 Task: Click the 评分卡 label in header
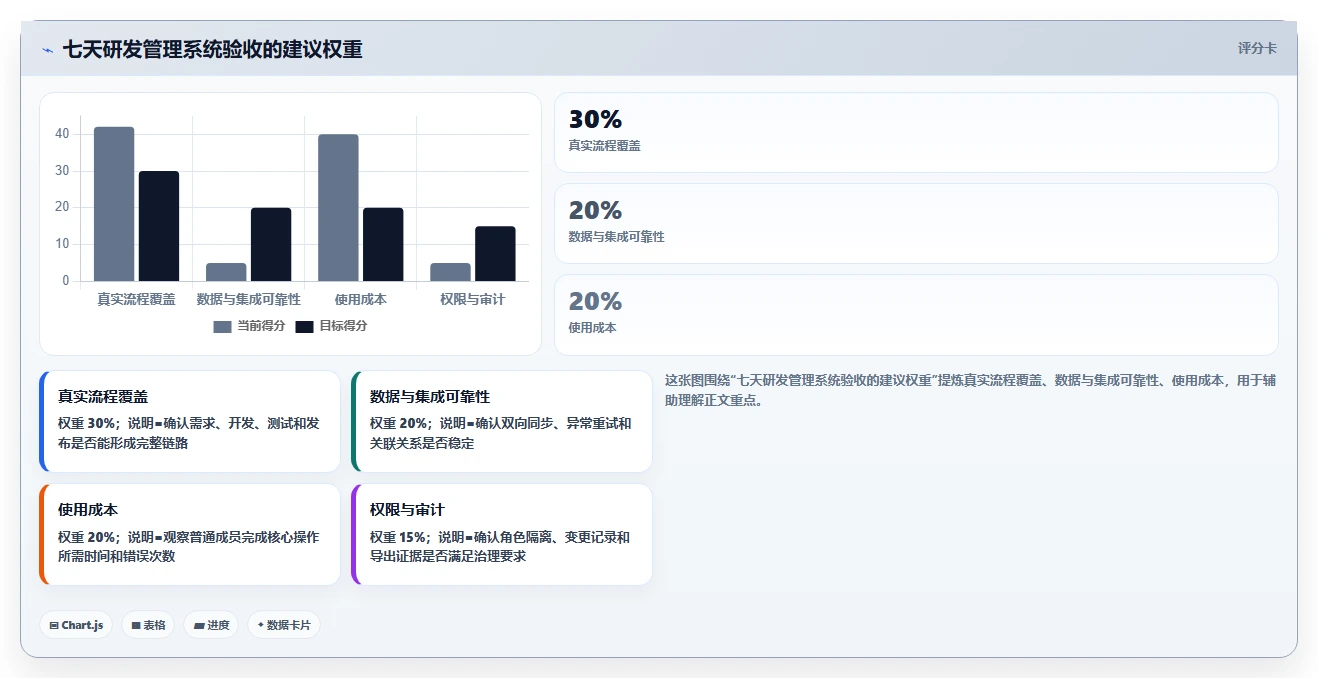[x=1257, y=48]
